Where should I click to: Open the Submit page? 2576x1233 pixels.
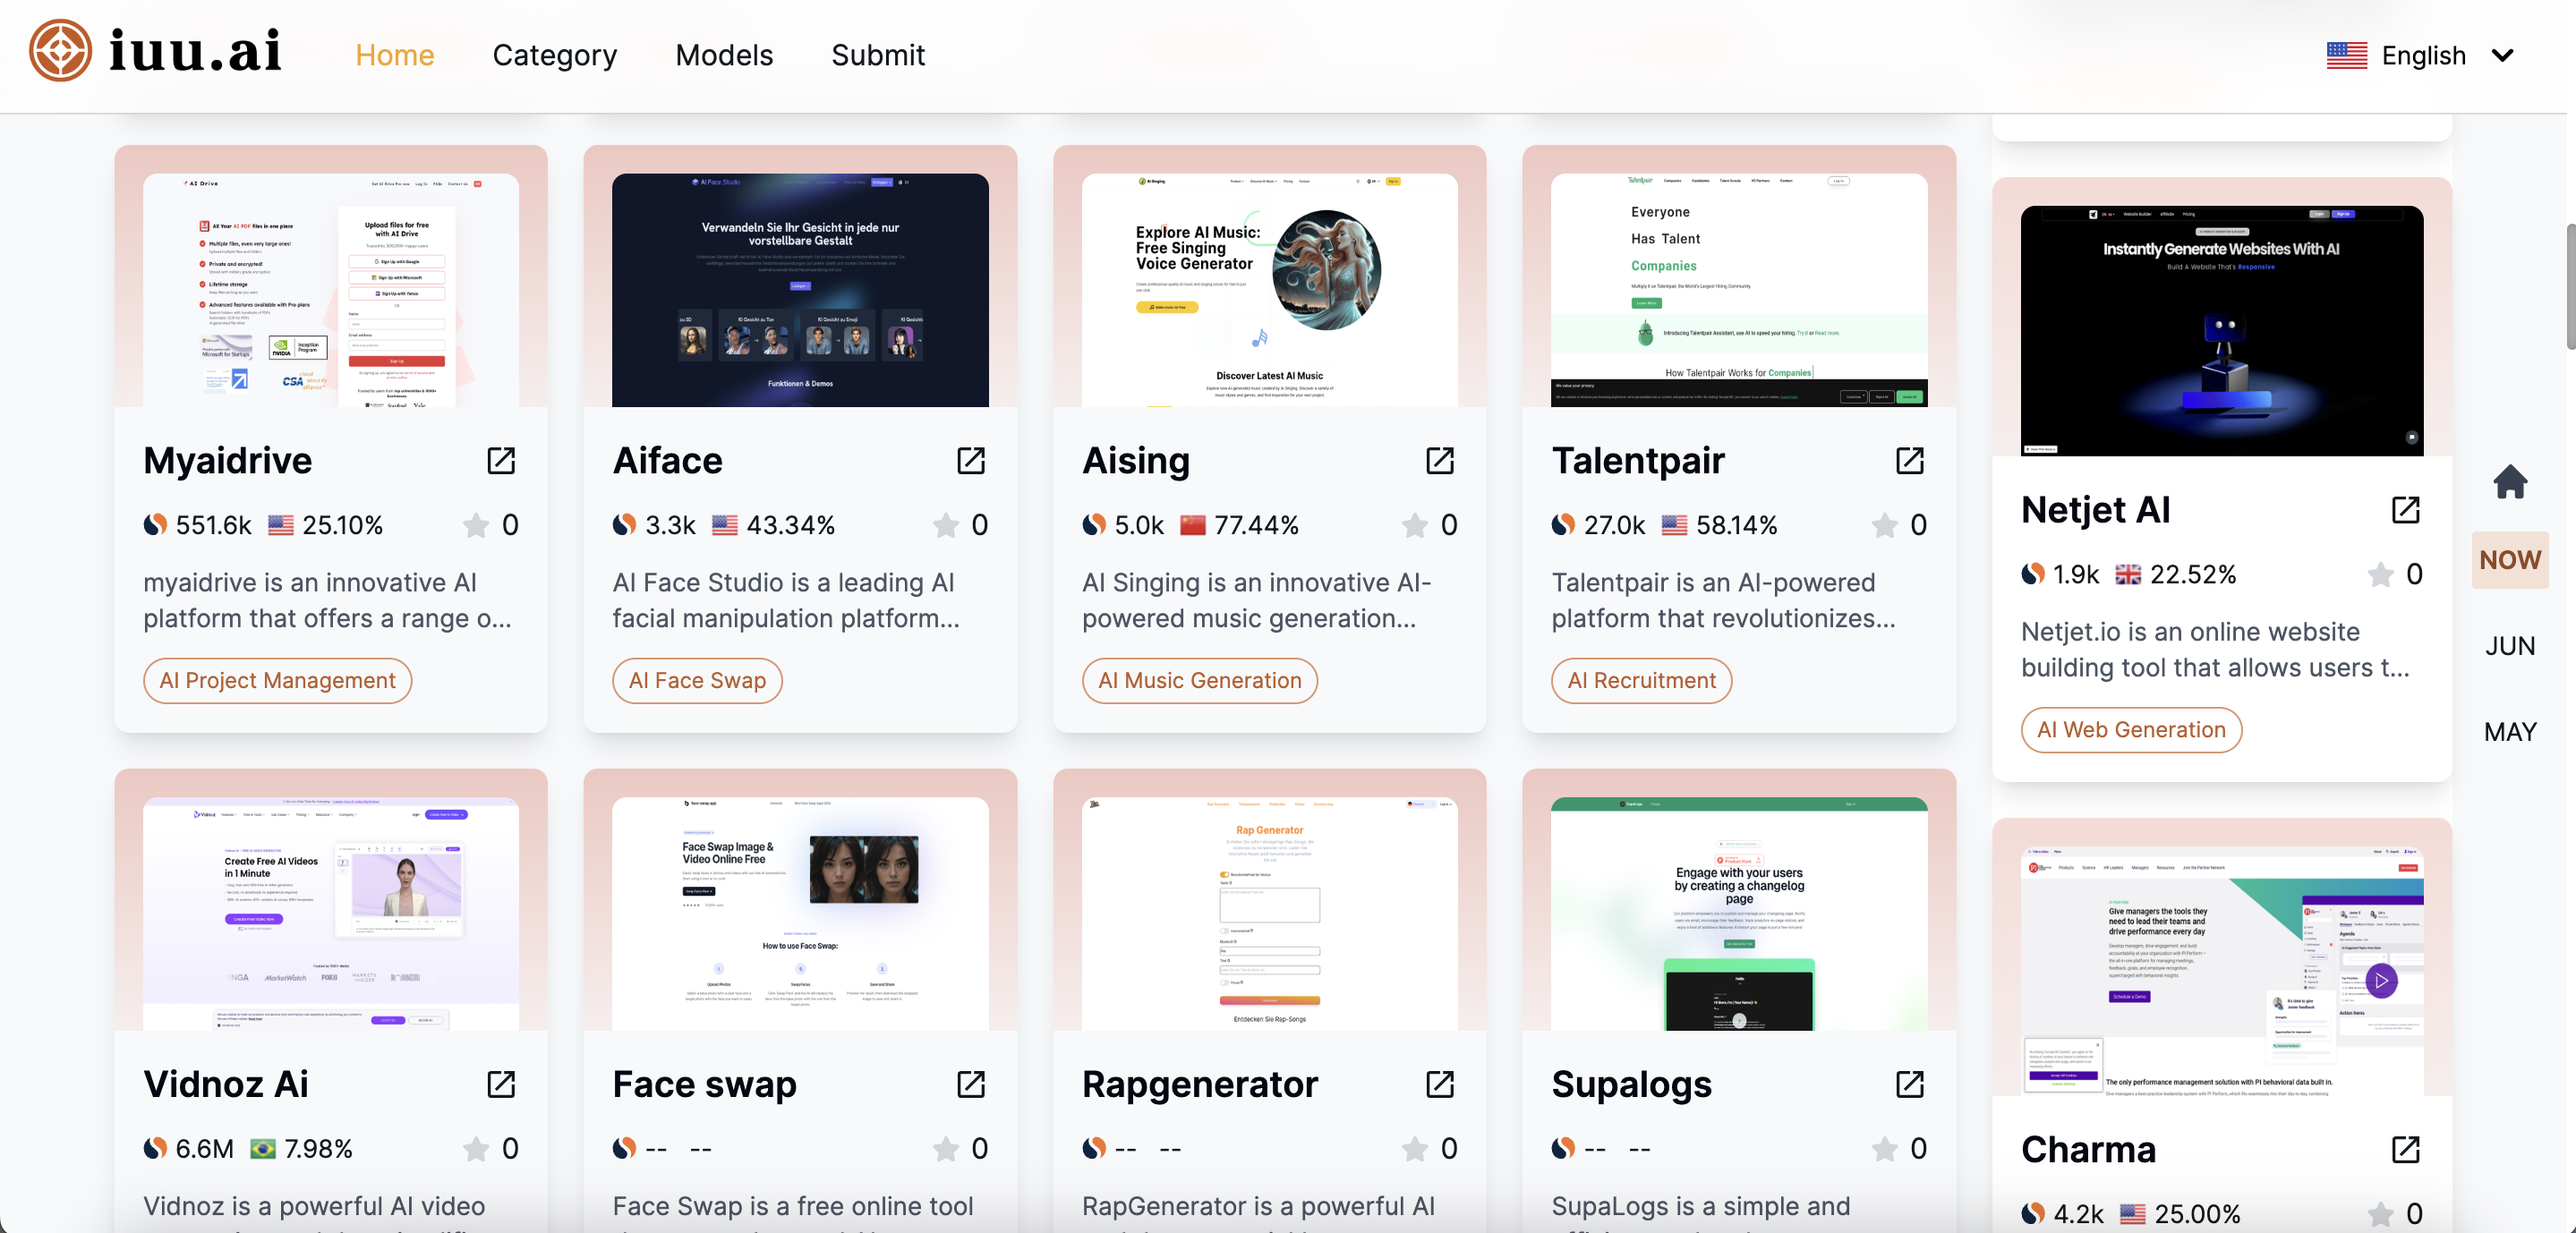[x=877, y=56]
